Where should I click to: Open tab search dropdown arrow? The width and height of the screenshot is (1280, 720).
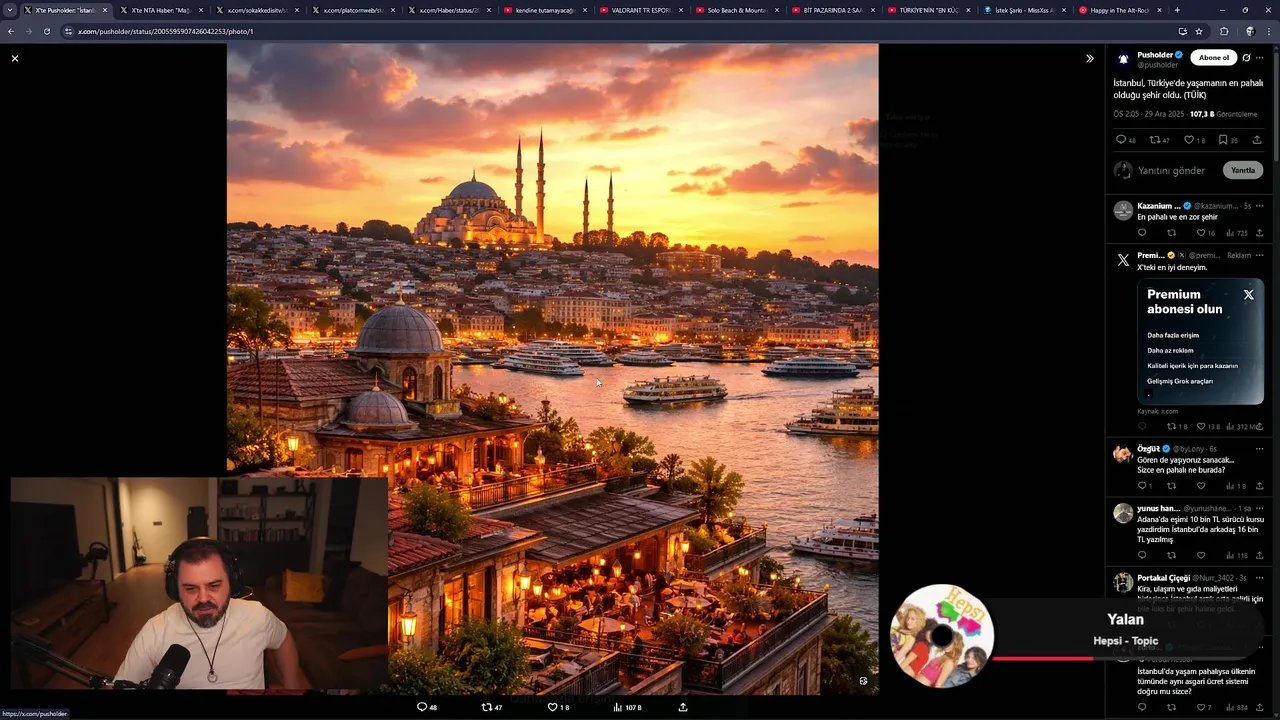(x=9, y=10)
